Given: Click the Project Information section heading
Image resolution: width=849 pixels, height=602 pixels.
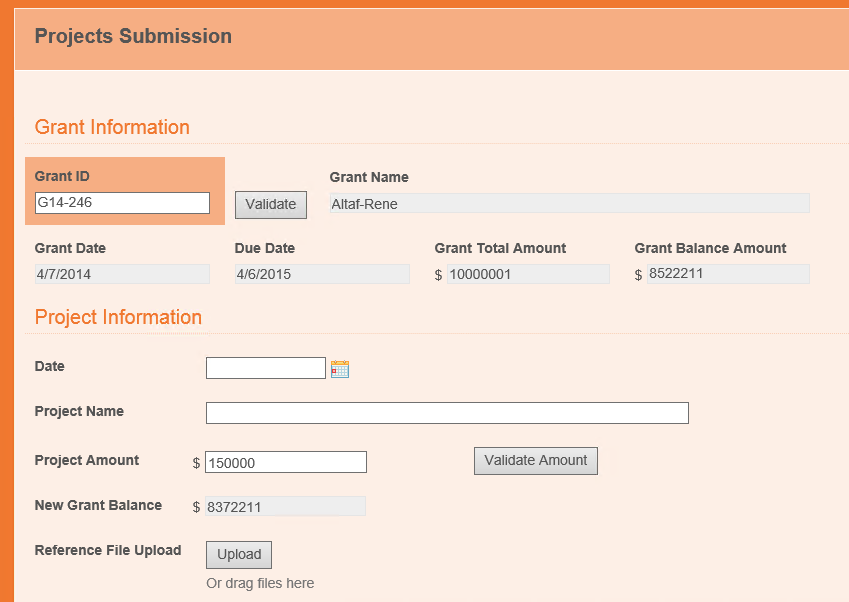Looking at the screenshot, I should (118, 317).
